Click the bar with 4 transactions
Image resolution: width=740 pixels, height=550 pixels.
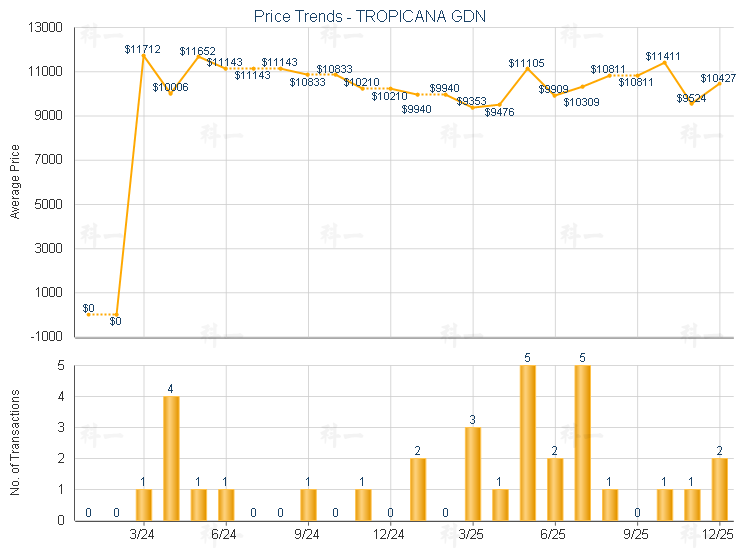pos(171,458)
